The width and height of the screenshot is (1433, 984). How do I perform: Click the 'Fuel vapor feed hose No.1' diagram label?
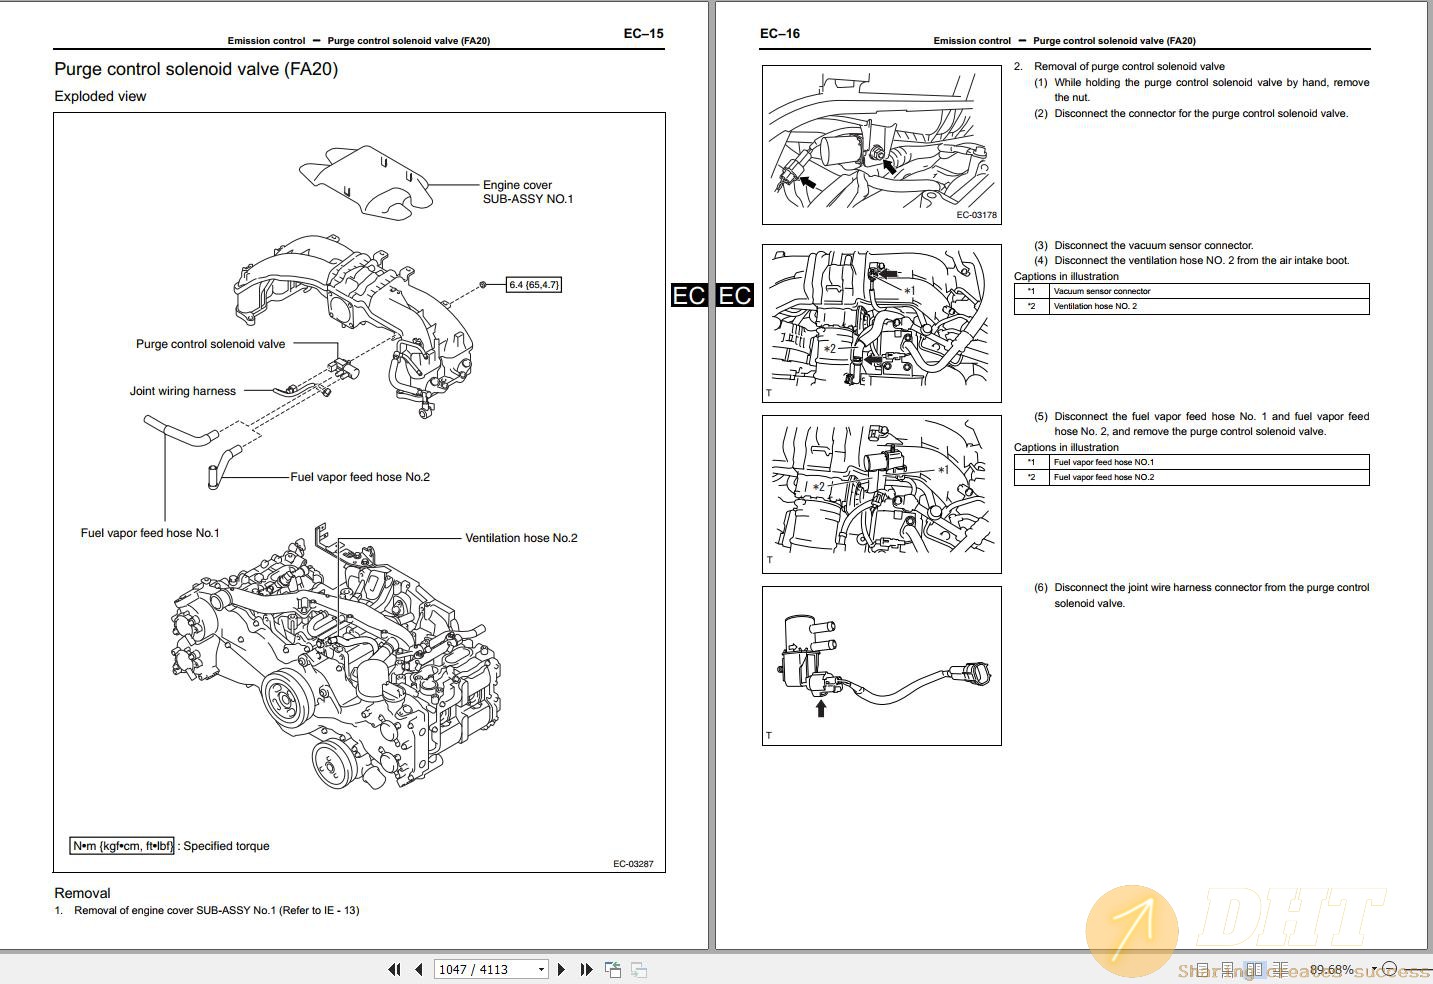(x=150, y=533)
